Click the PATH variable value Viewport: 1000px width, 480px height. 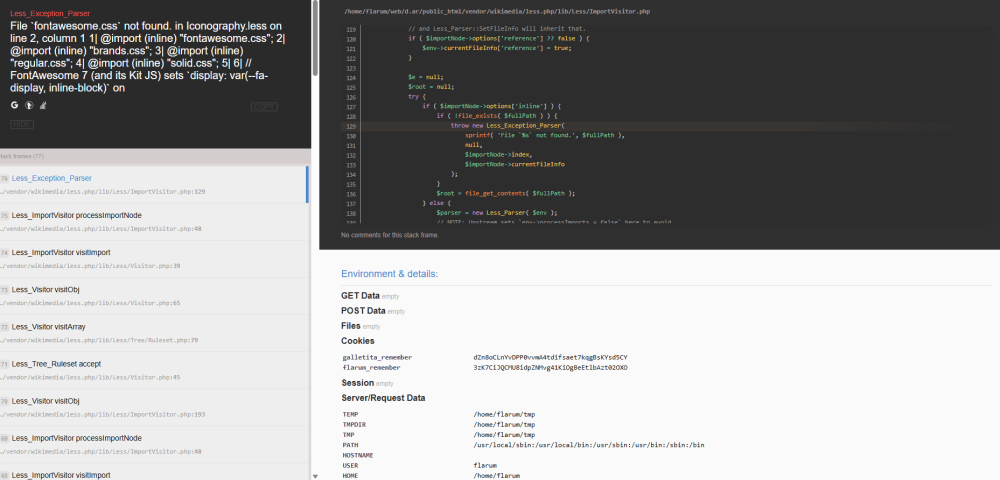pos(589,445)
